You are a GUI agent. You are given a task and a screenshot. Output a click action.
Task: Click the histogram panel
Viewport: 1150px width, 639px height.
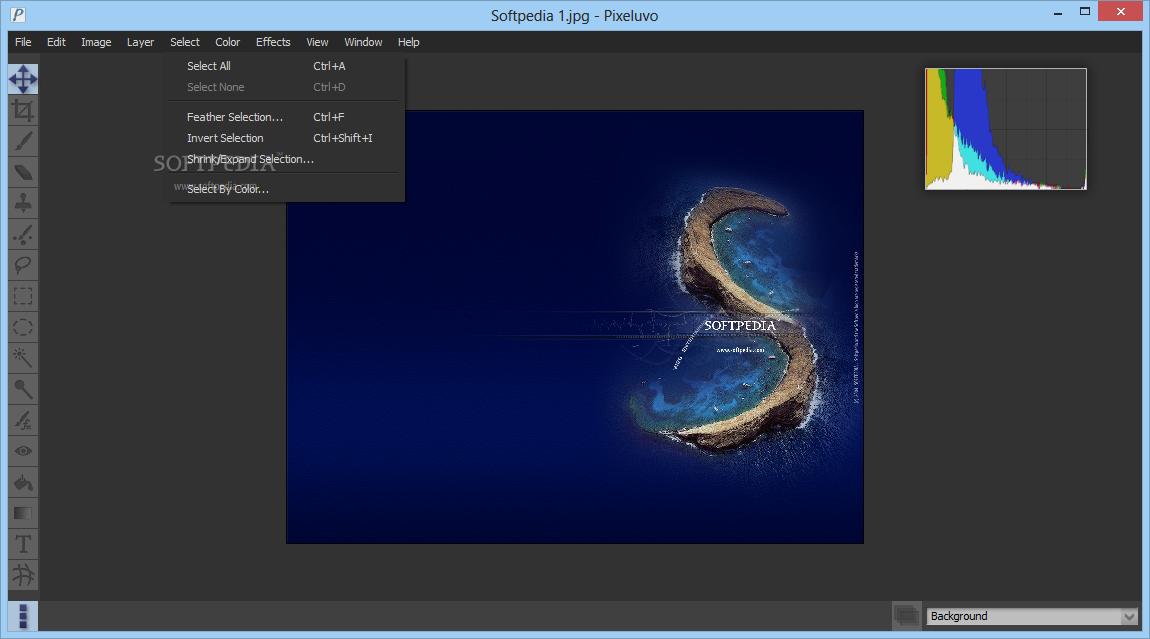point(1006,129)
